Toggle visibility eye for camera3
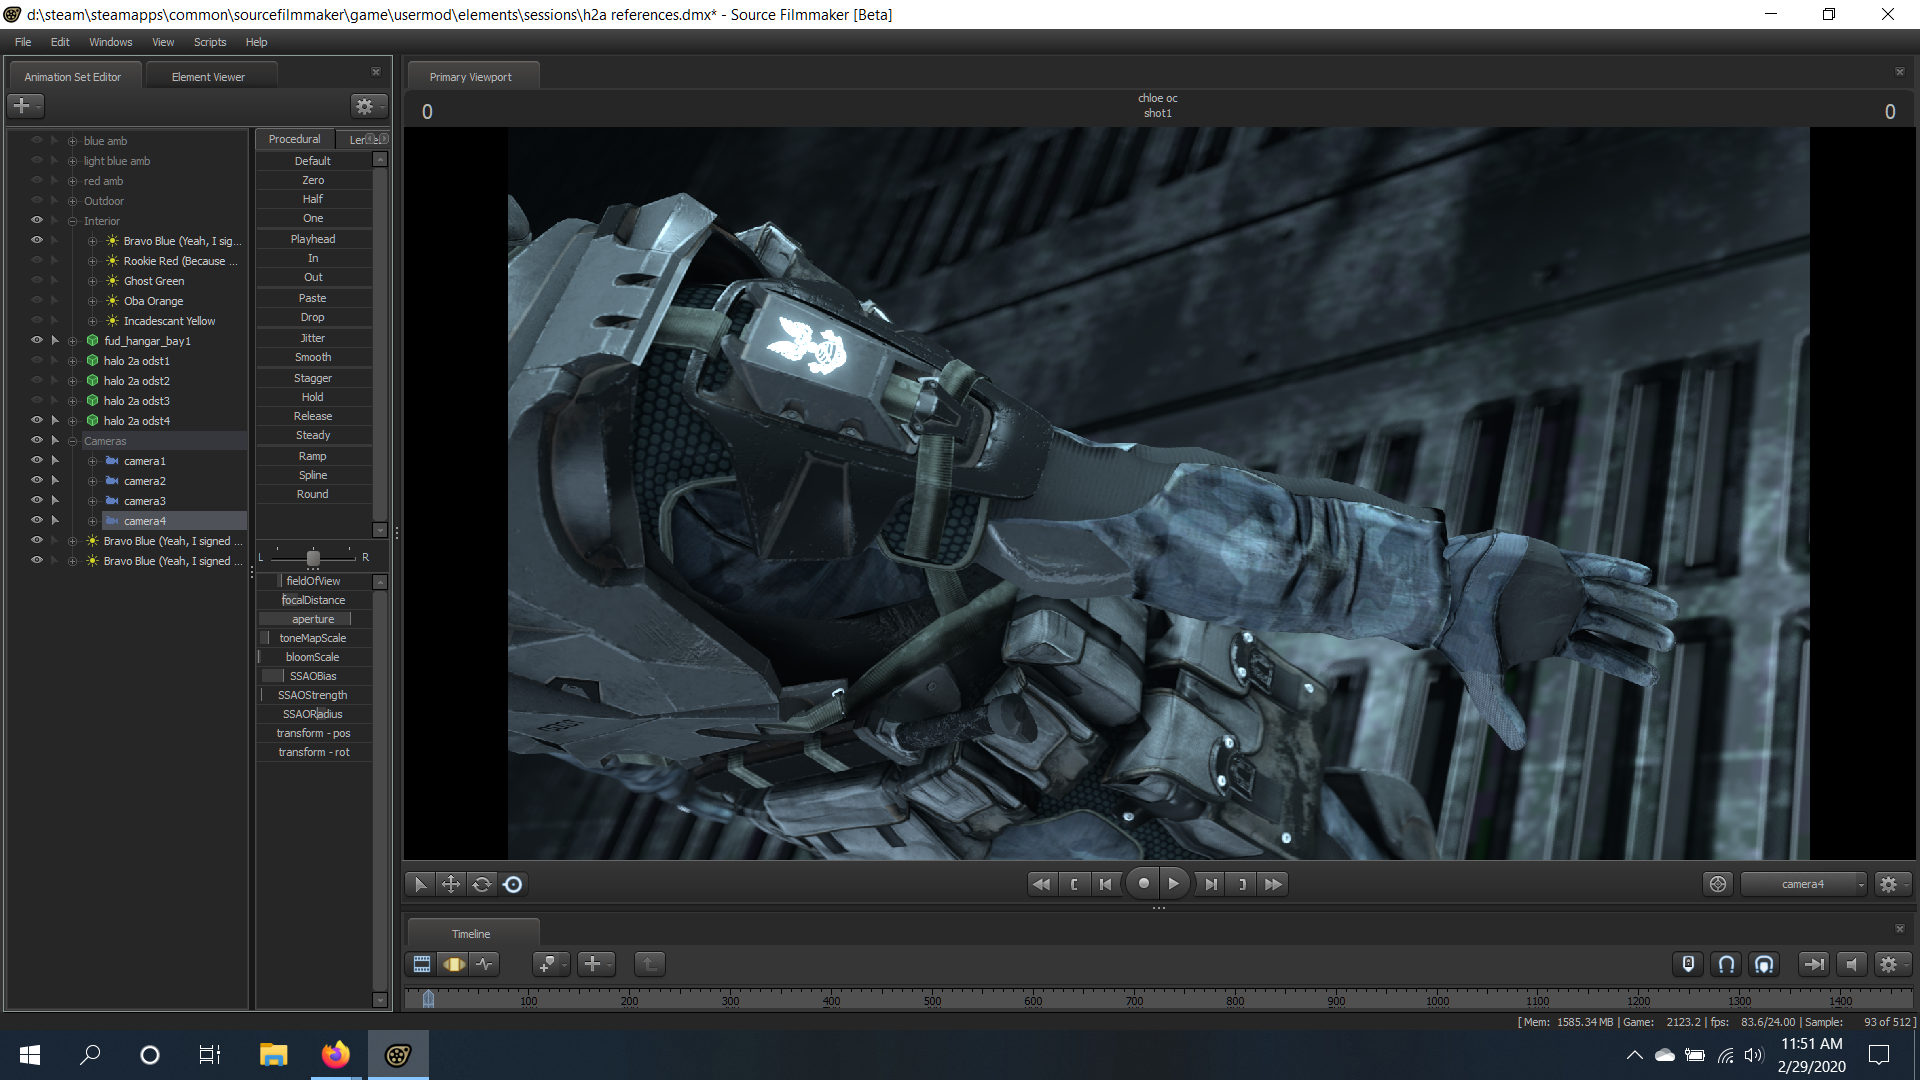 tap(37, 500)
